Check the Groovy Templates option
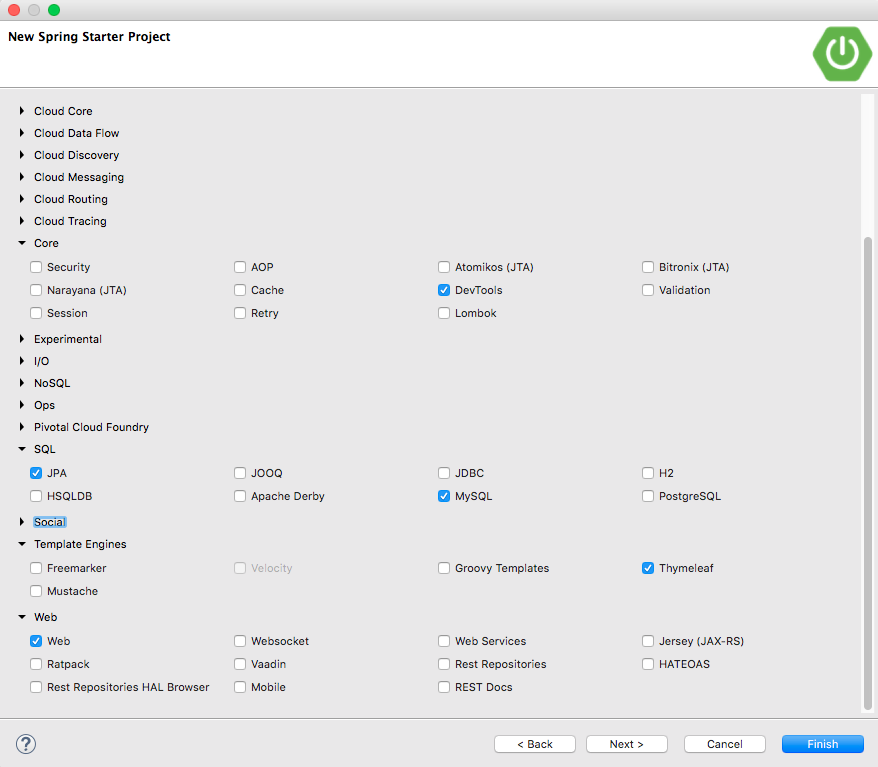This screenshot has height=767, width=878. pyautogui.click(x=443, y=568)
